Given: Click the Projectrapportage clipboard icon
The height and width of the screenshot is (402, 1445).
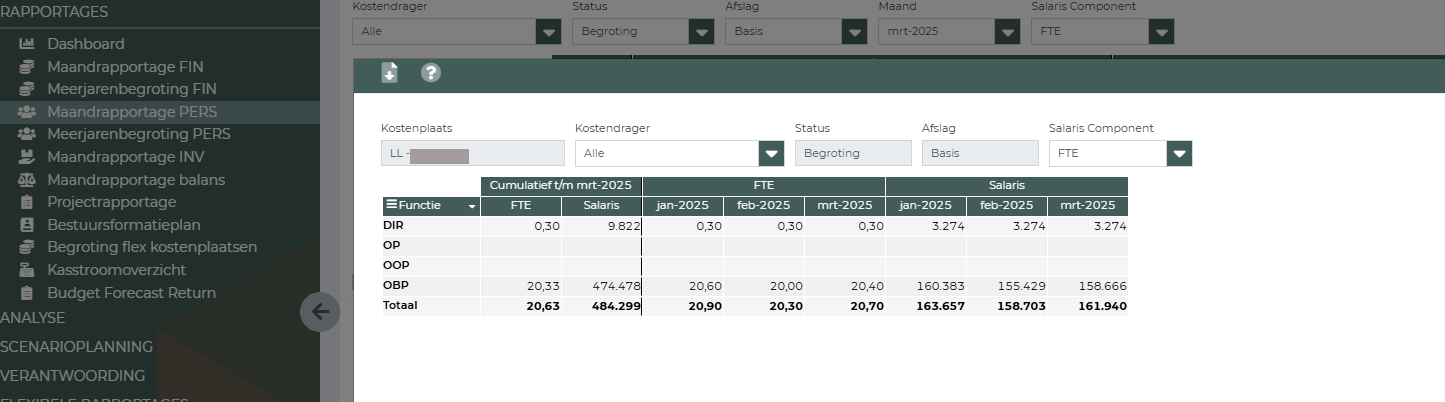Looking at the screenshot, I should point(27,202).
